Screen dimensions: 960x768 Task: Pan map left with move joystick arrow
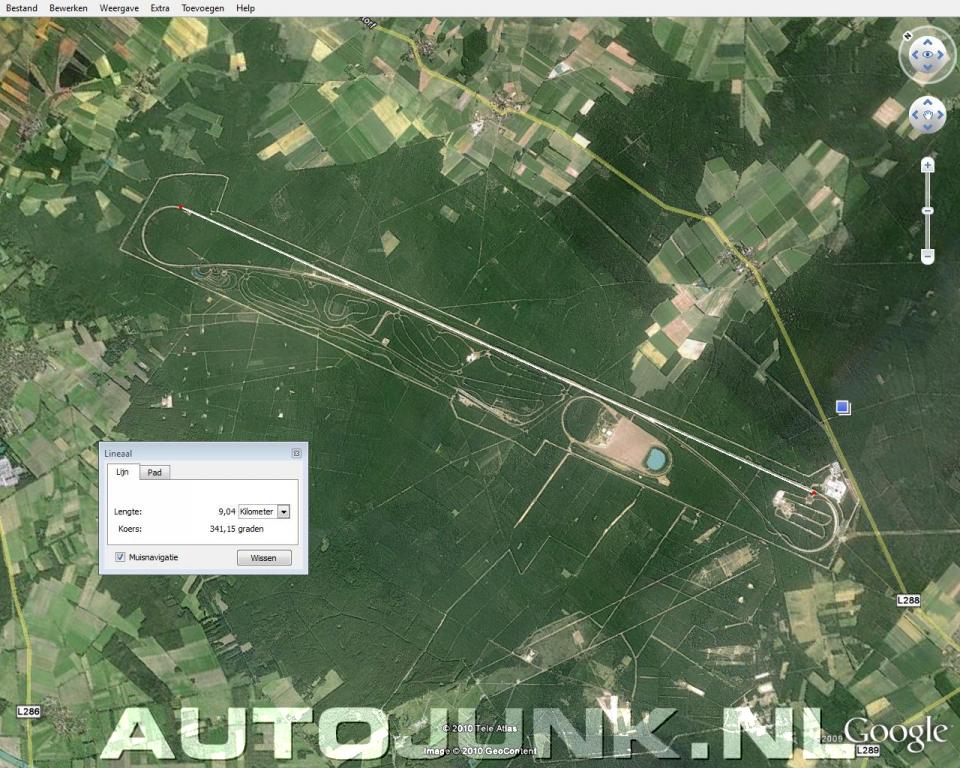915,117
